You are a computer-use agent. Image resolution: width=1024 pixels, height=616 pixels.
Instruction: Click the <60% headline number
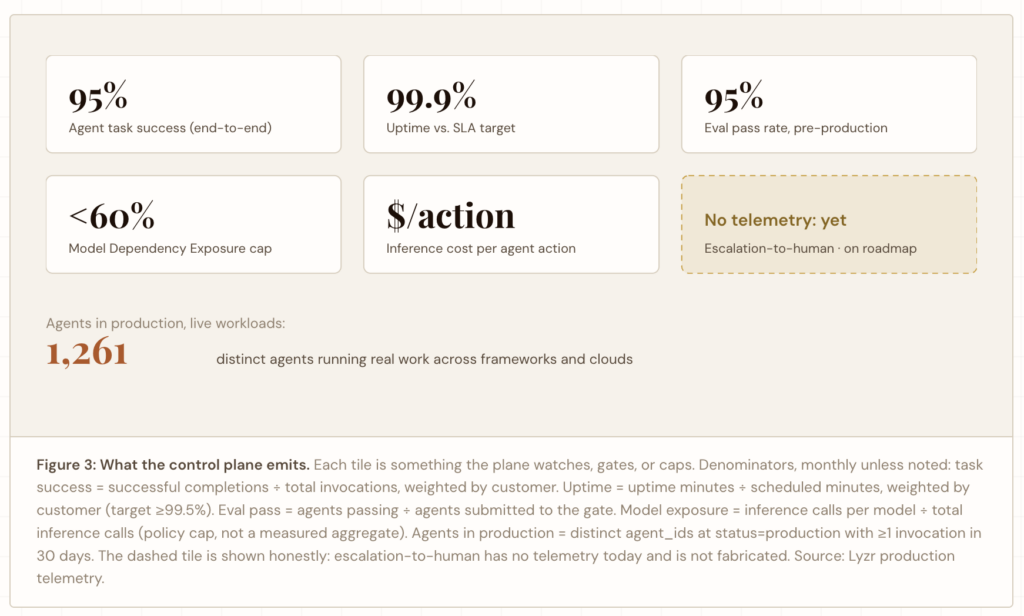click(x=112, y=216)
